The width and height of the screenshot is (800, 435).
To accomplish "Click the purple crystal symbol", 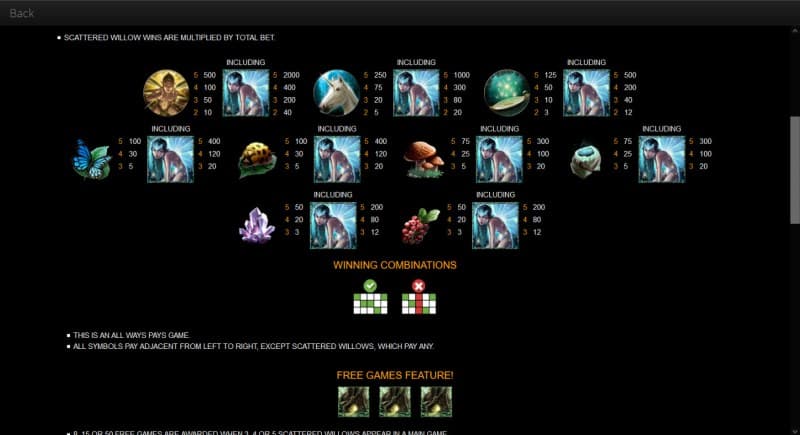I will pyautogui.click(x=257, y=225).
